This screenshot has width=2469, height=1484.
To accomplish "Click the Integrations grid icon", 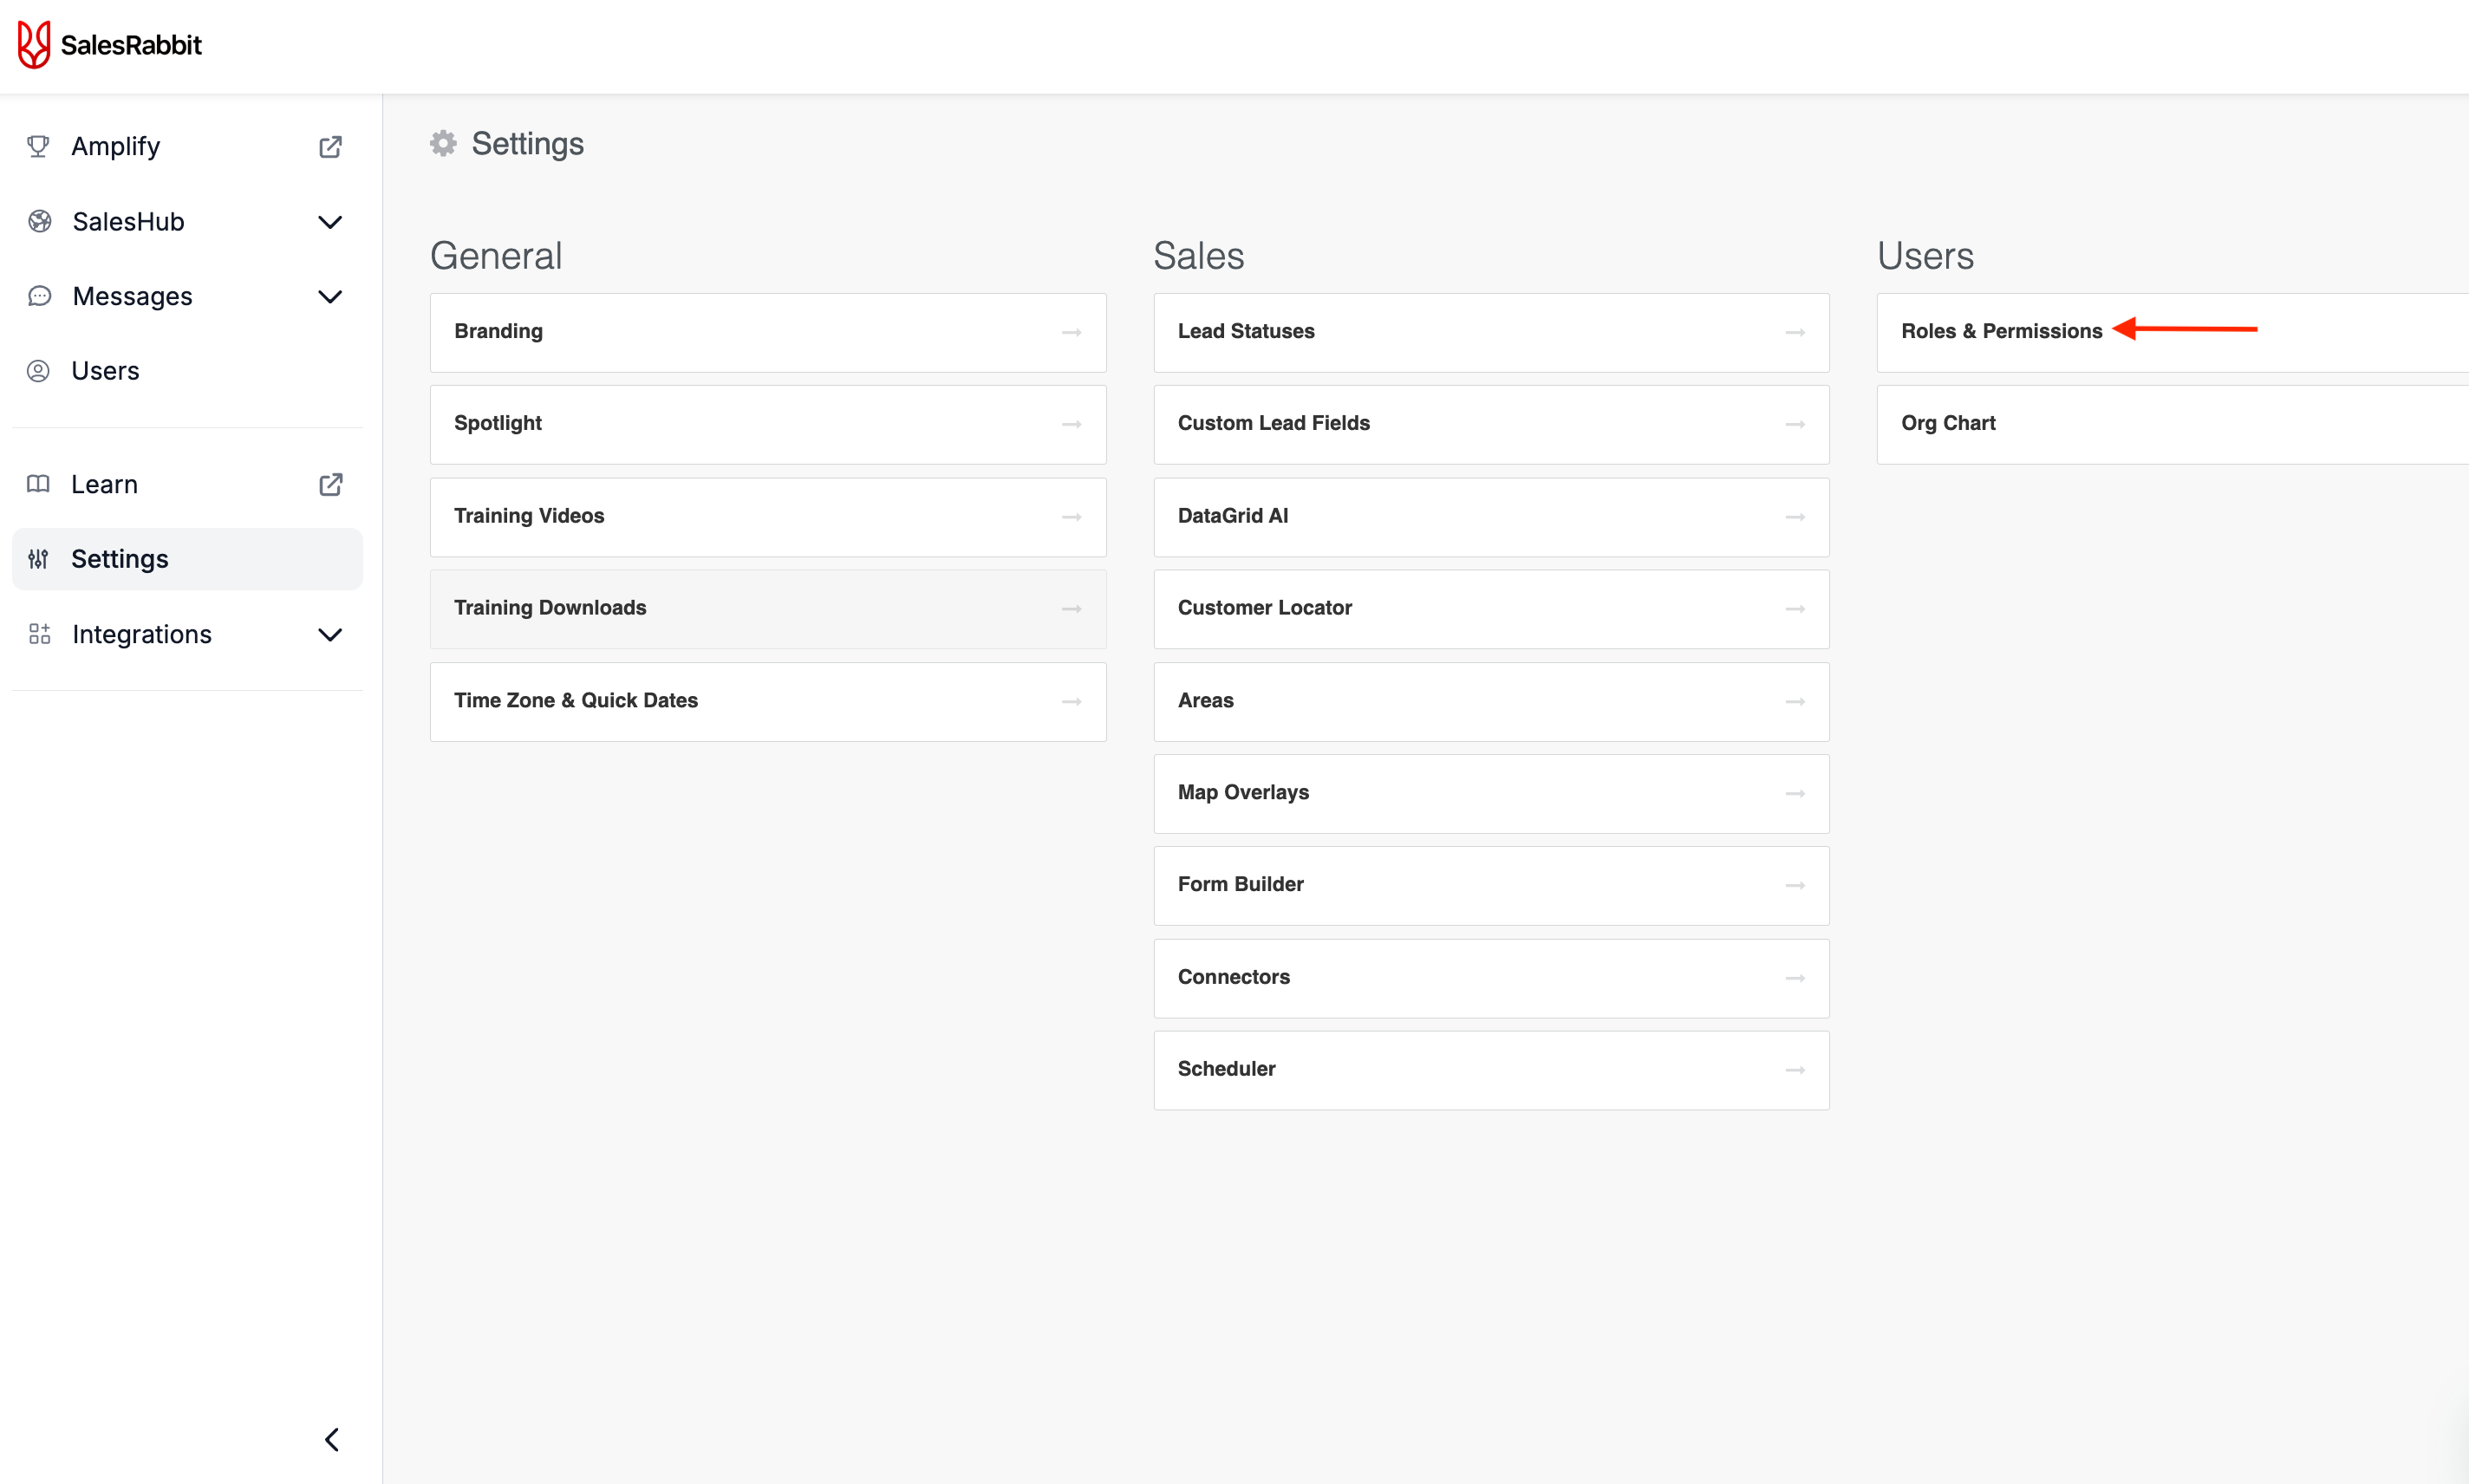I will click(39, 634).
